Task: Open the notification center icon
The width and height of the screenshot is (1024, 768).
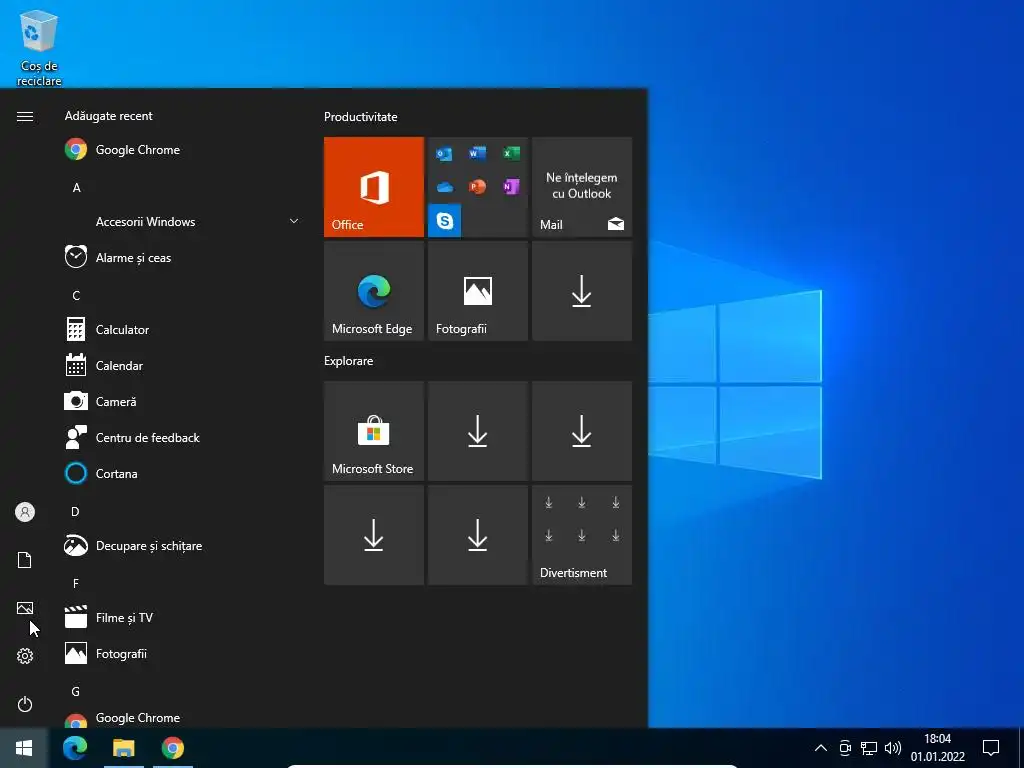Action: (991, 748)
